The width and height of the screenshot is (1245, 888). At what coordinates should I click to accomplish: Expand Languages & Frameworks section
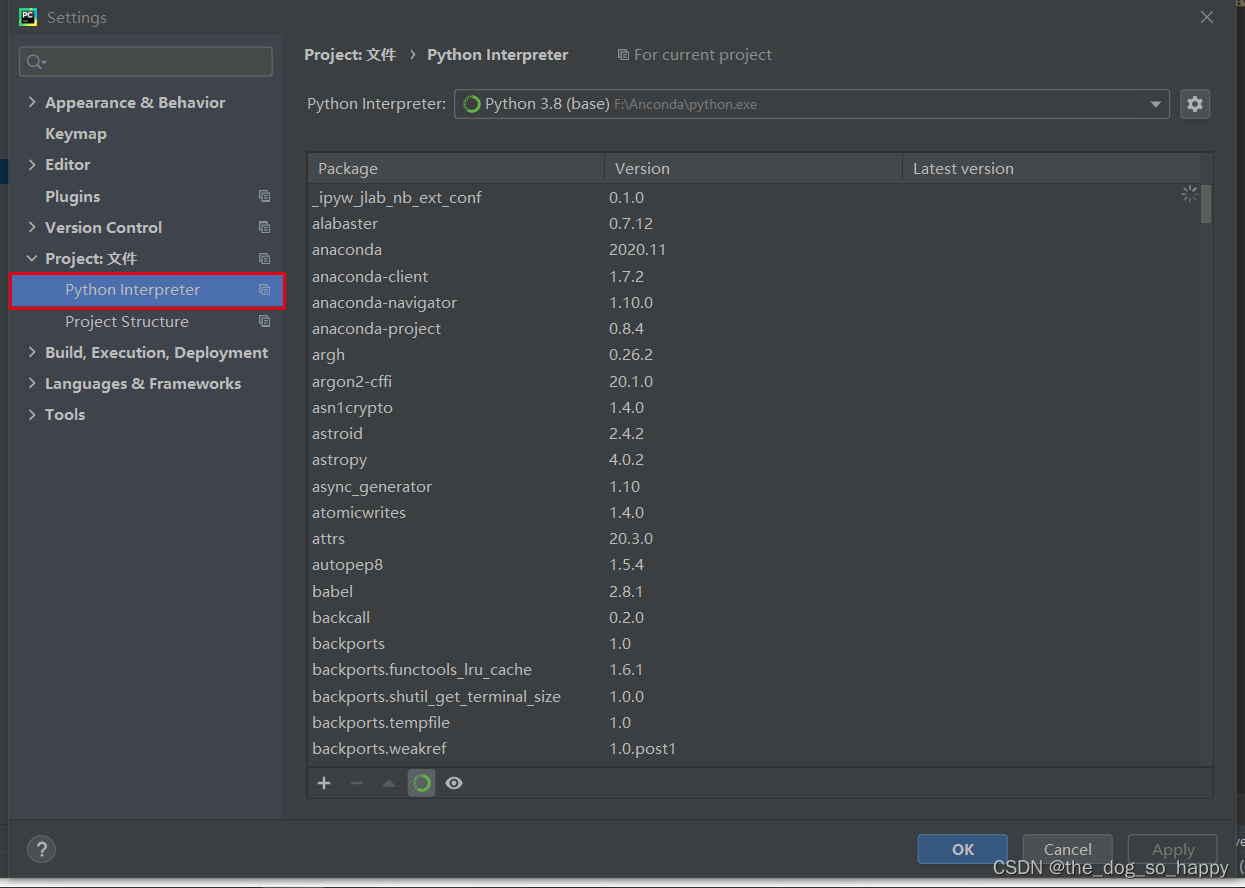[x=32, y=383]
